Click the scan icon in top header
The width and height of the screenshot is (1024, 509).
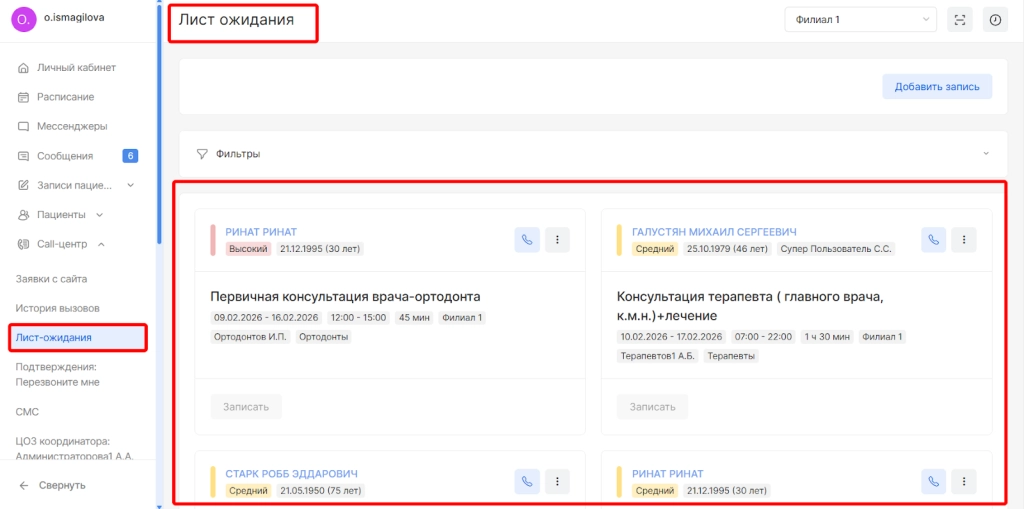pyautogui.click(x=959, y=20)
